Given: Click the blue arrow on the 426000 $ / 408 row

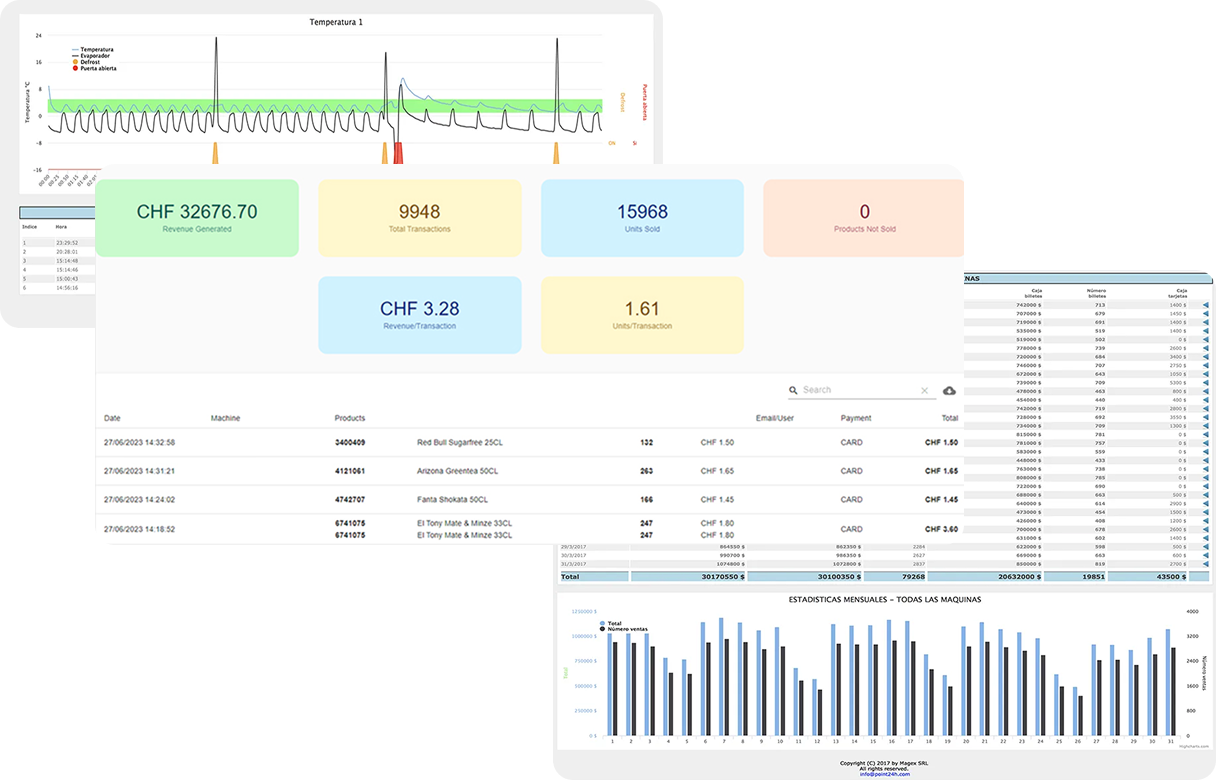Looking at the screenshot, I should (1205, 521).
